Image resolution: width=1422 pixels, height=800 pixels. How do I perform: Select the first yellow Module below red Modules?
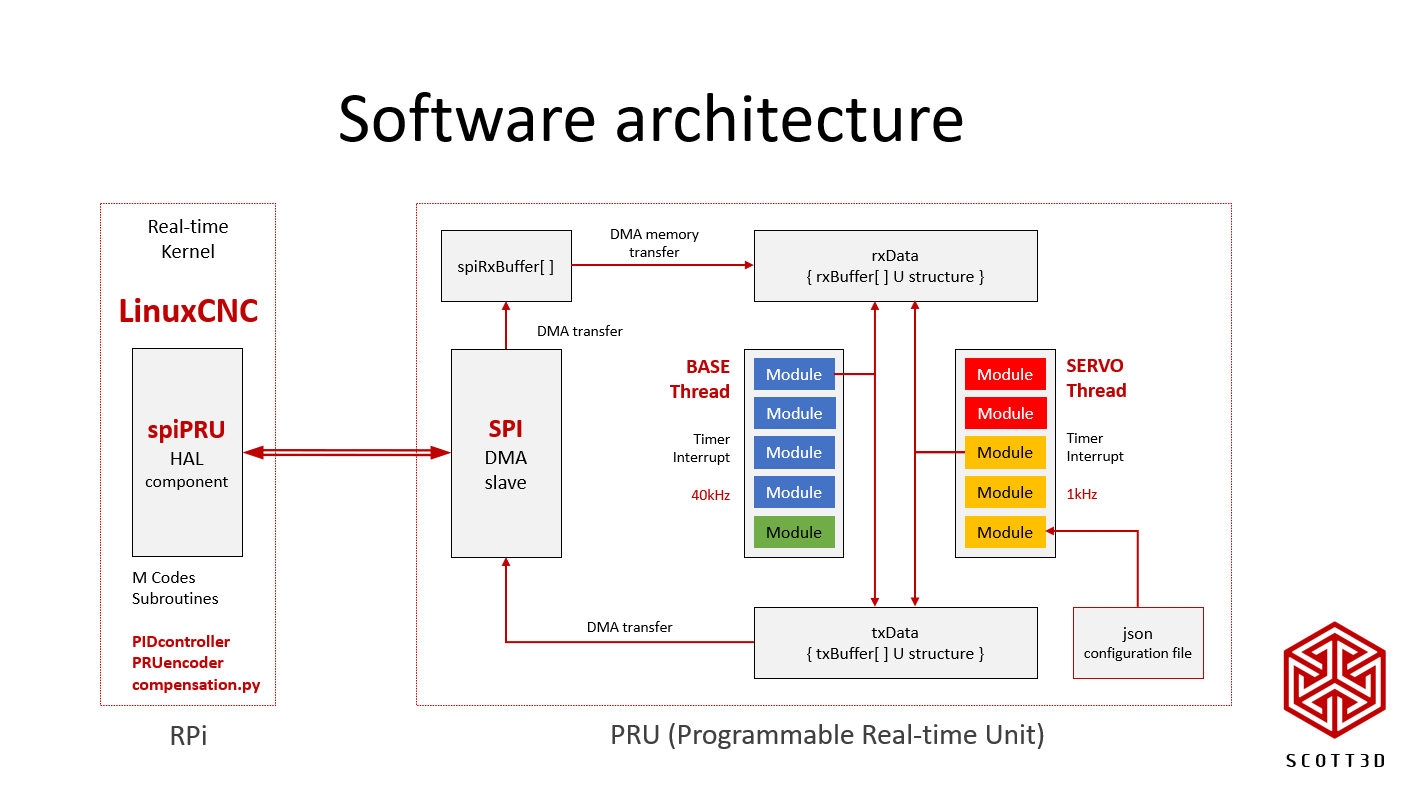click(1005, 452)
